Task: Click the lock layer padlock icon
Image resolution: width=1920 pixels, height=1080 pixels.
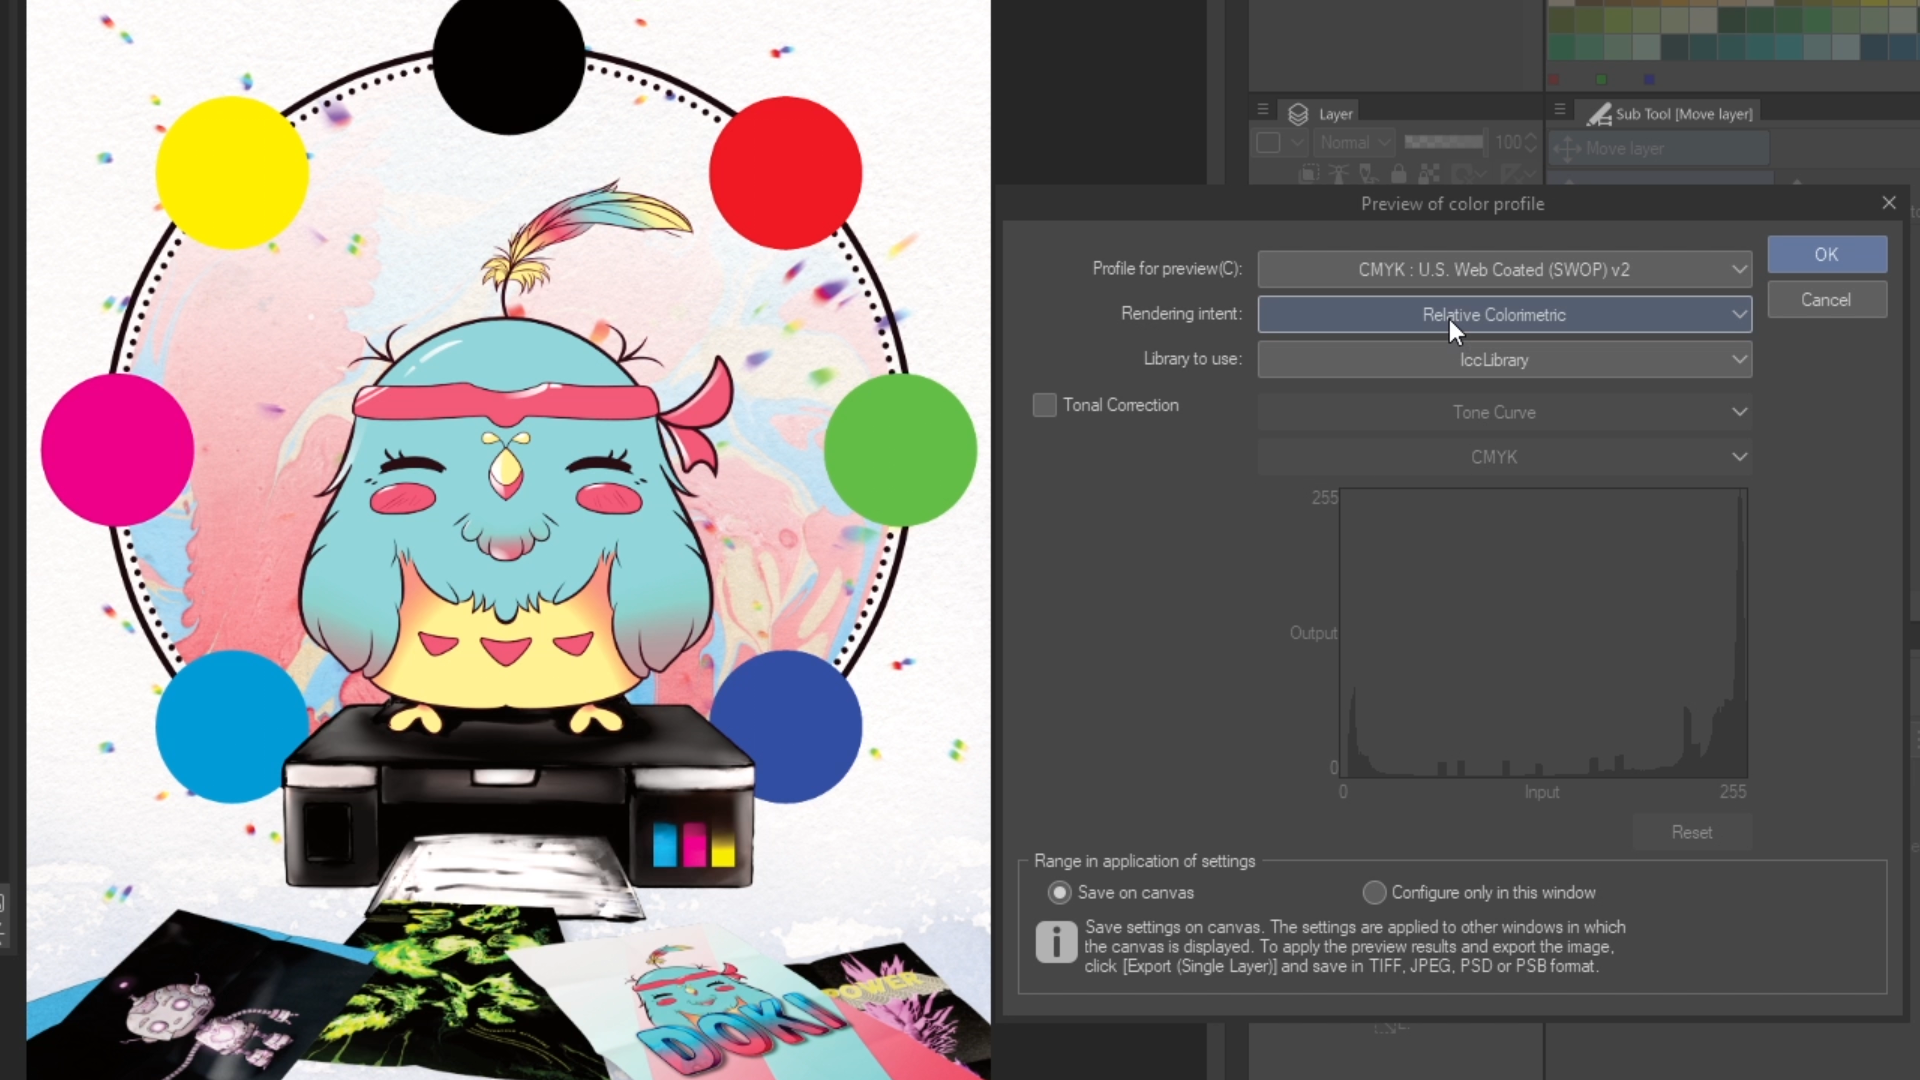Action: click(x=1398, y=174)
